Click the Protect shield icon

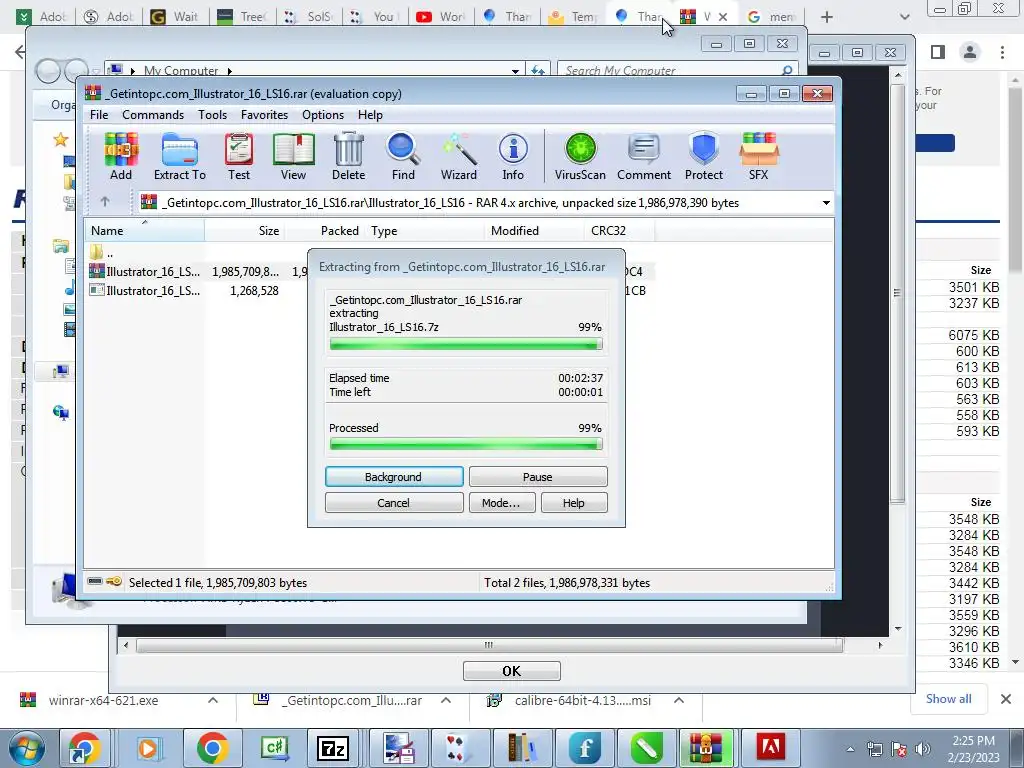coord(704,157)
